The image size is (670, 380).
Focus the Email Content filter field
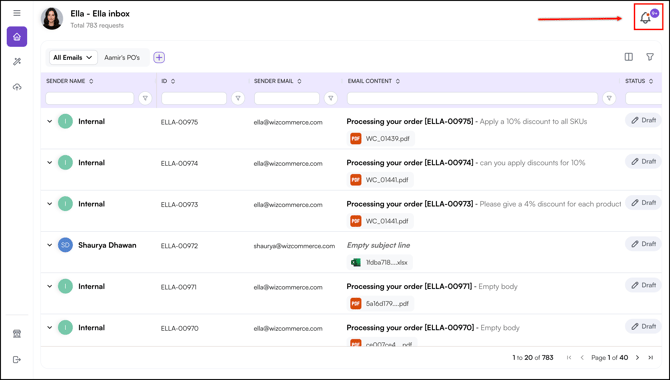tap(473, 98)
